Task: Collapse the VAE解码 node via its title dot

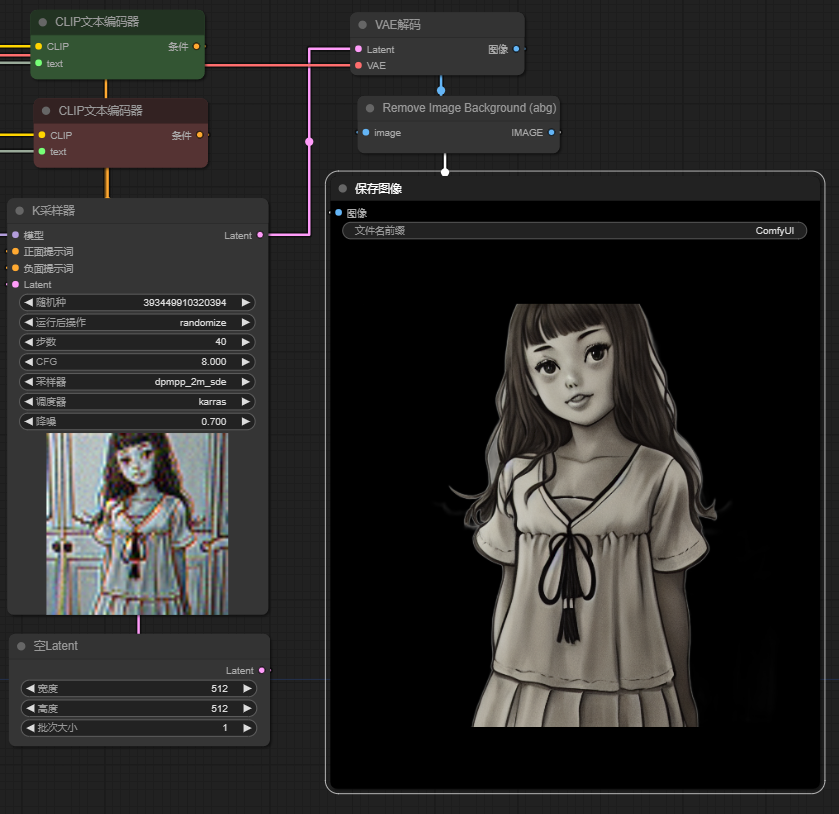Action: pyautogui.click(x=363, y=25)
